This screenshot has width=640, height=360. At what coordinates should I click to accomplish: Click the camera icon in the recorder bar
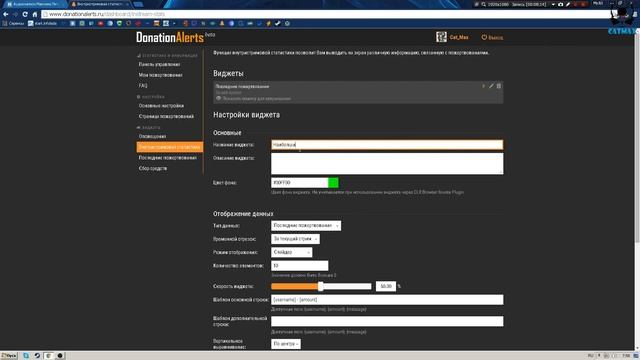(x=560, y=4)
